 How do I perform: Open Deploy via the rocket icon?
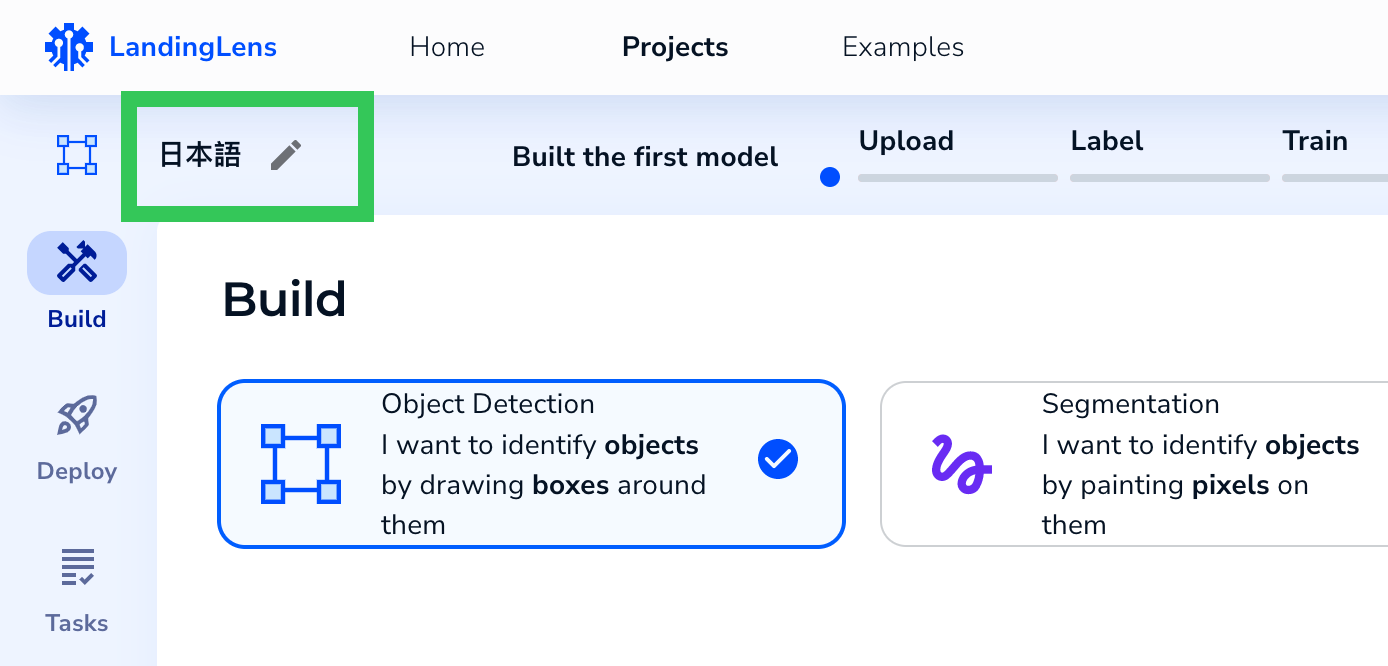click(76, 416)
